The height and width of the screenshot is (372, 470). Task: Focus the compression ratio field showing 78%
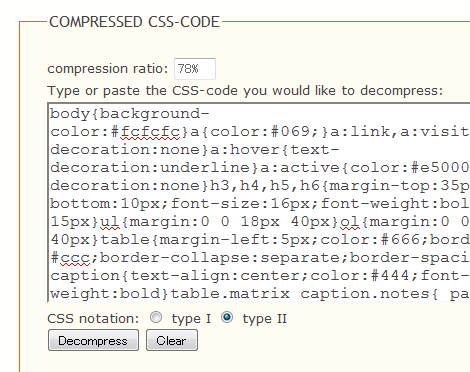pos(195,69)
